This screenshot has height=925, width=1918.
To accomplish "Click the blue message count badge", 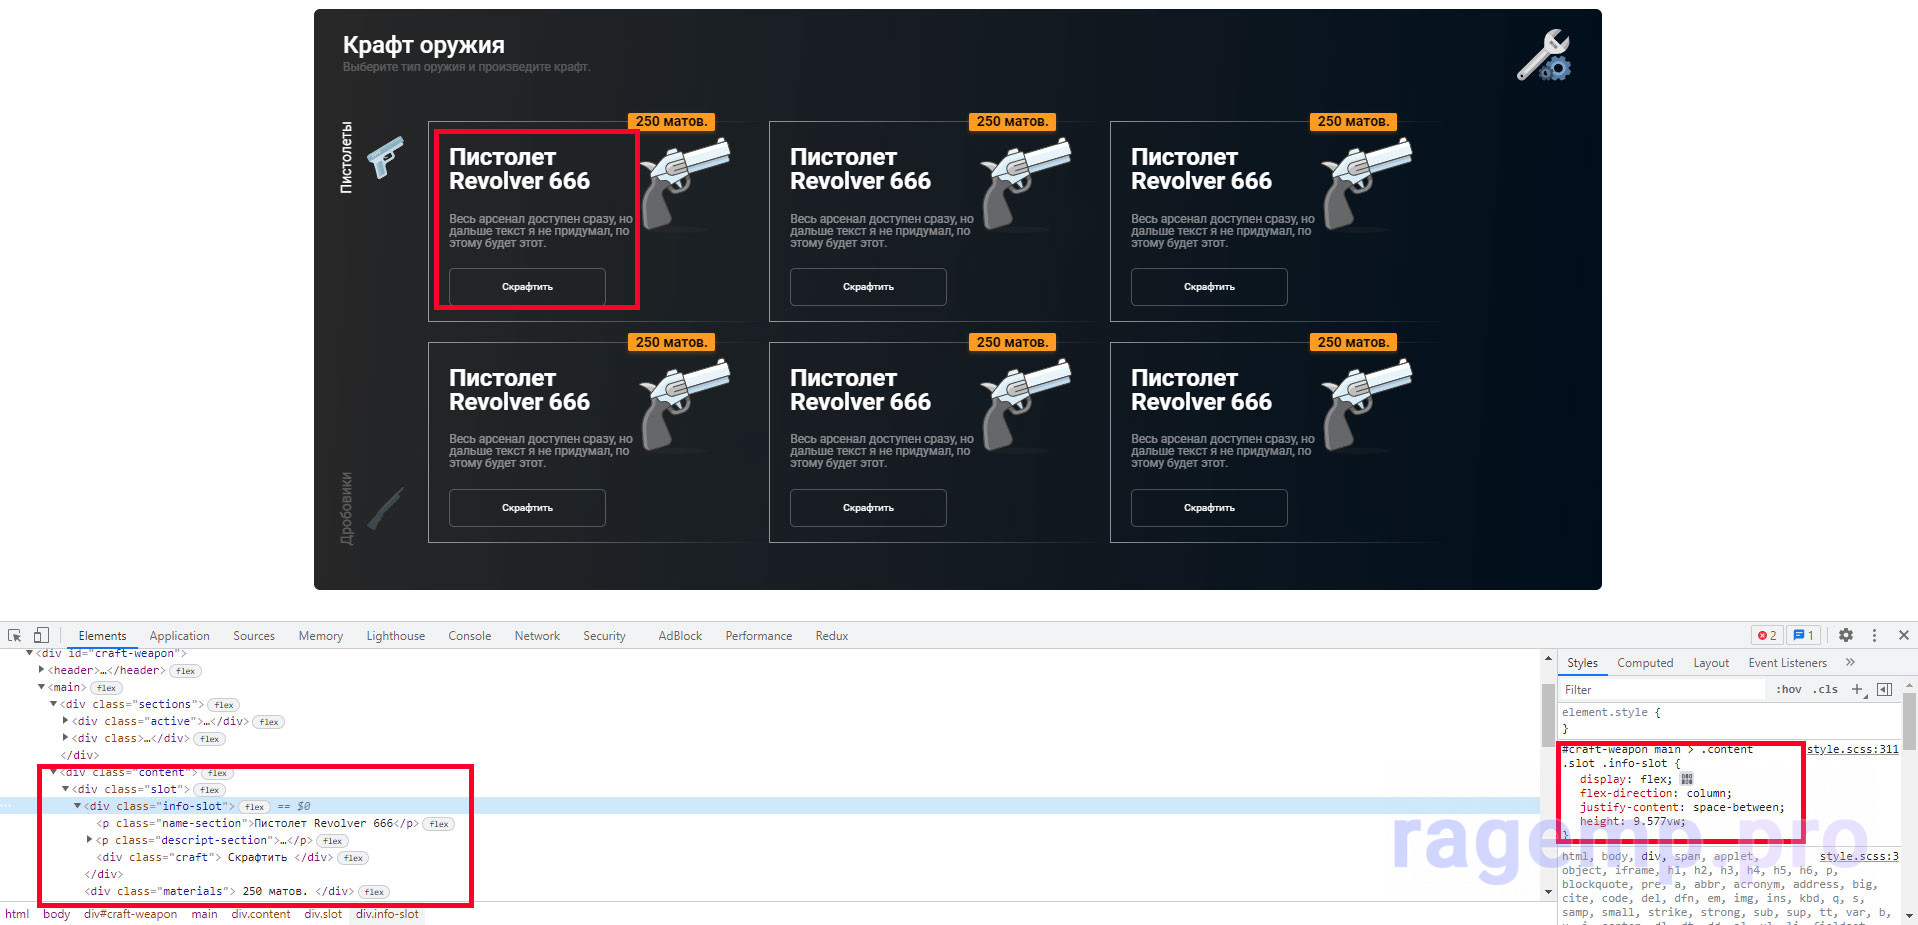I will point(1803,635).
